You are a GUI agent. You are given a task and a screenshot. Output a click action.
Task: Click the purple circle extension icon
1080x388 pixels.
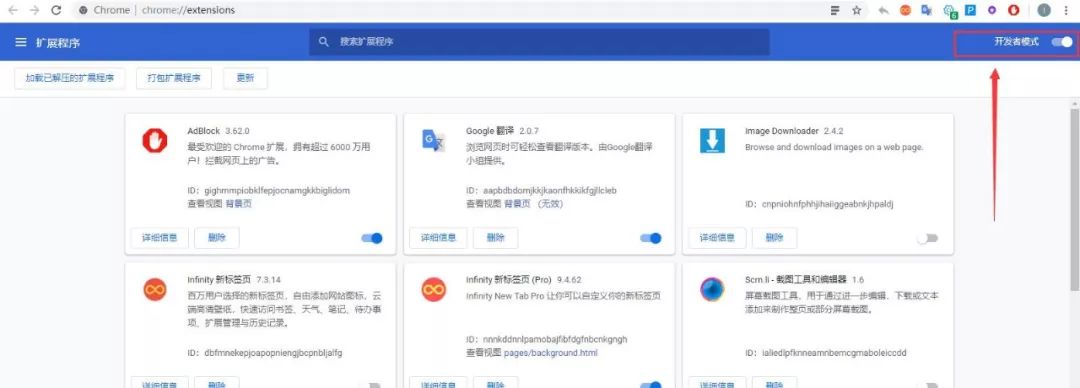[992, 10]
